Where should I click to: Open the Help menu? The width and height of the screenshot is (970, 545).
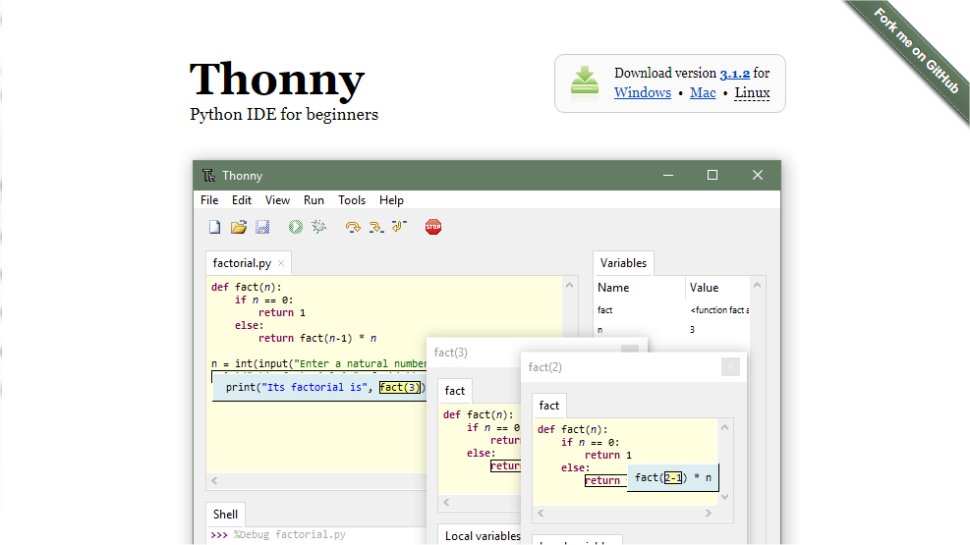391,200
